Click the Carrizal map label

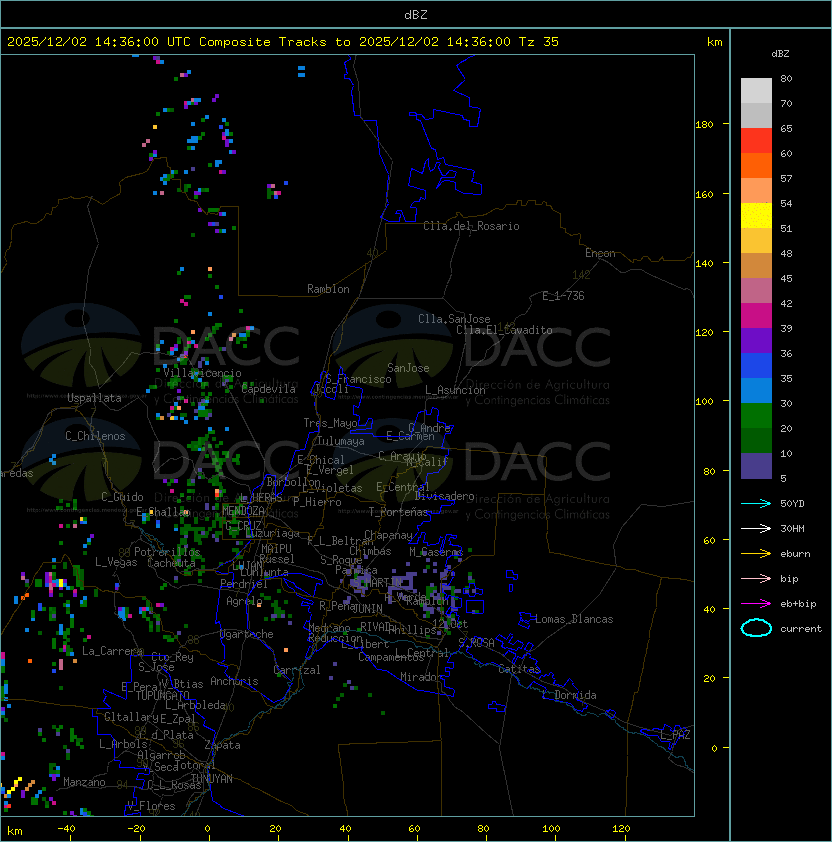(x=296, y=670)
